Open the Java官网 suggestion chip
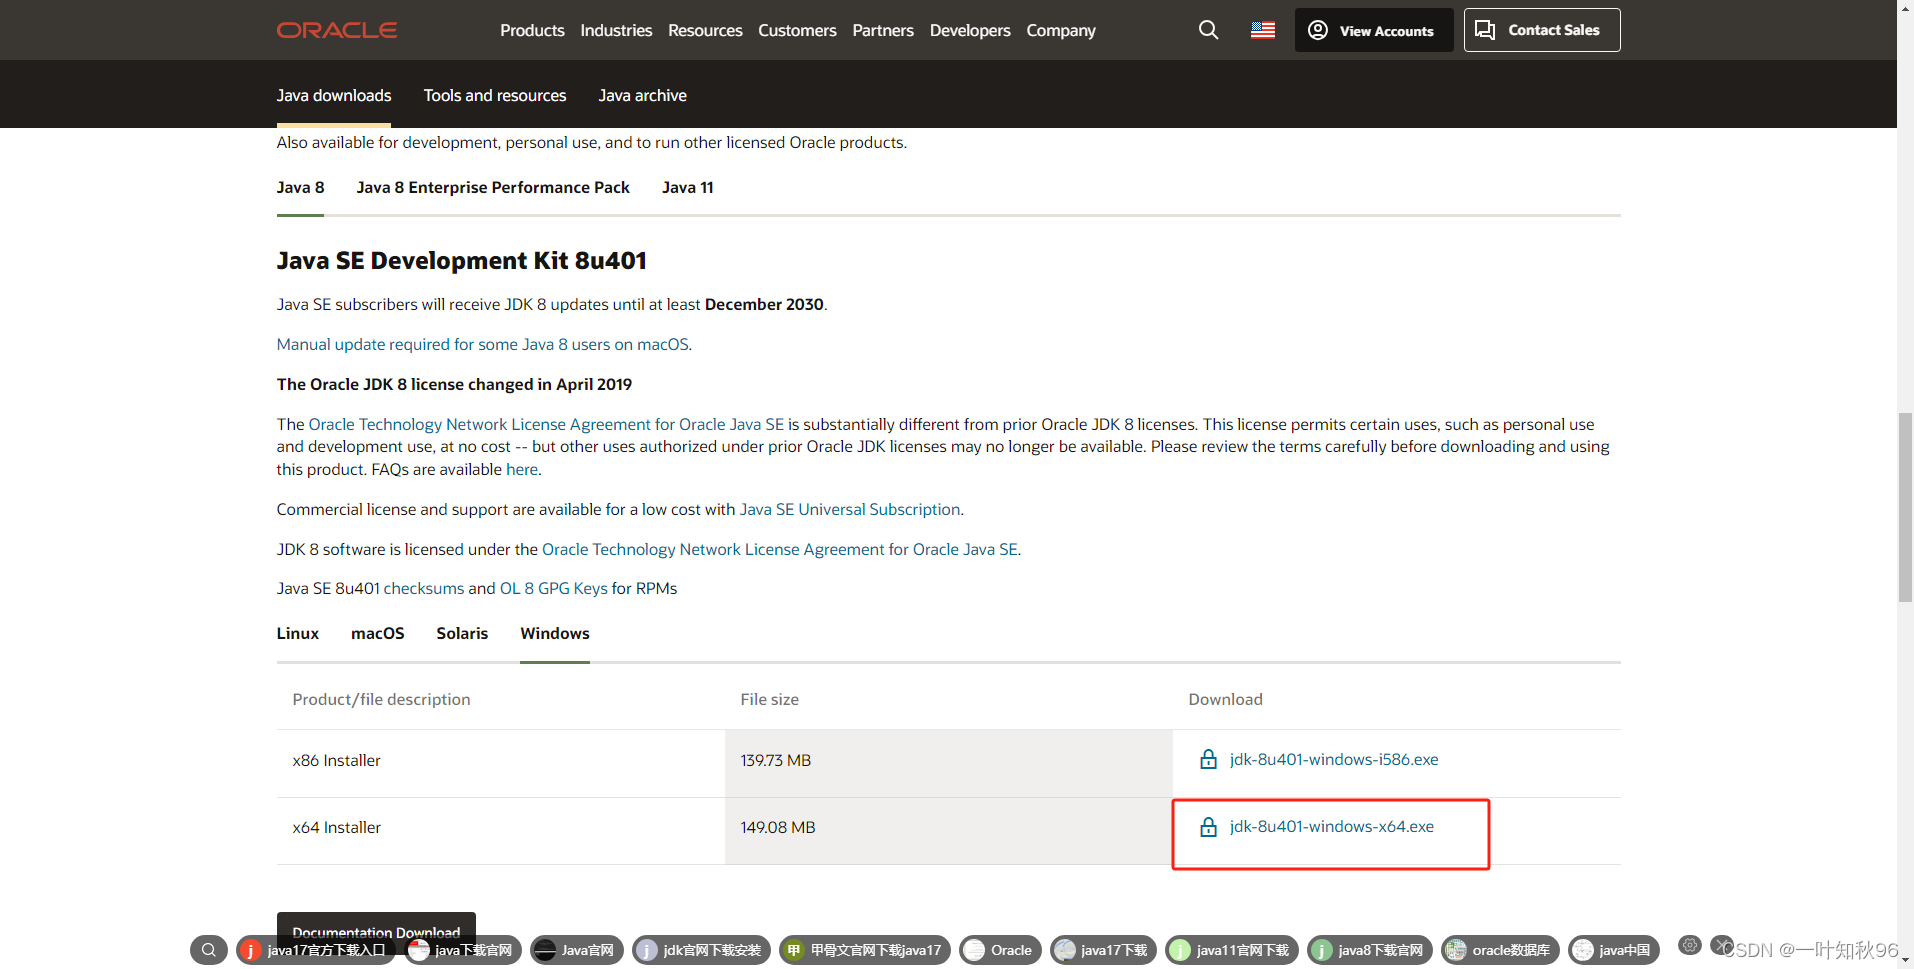 tap(577, 950)
